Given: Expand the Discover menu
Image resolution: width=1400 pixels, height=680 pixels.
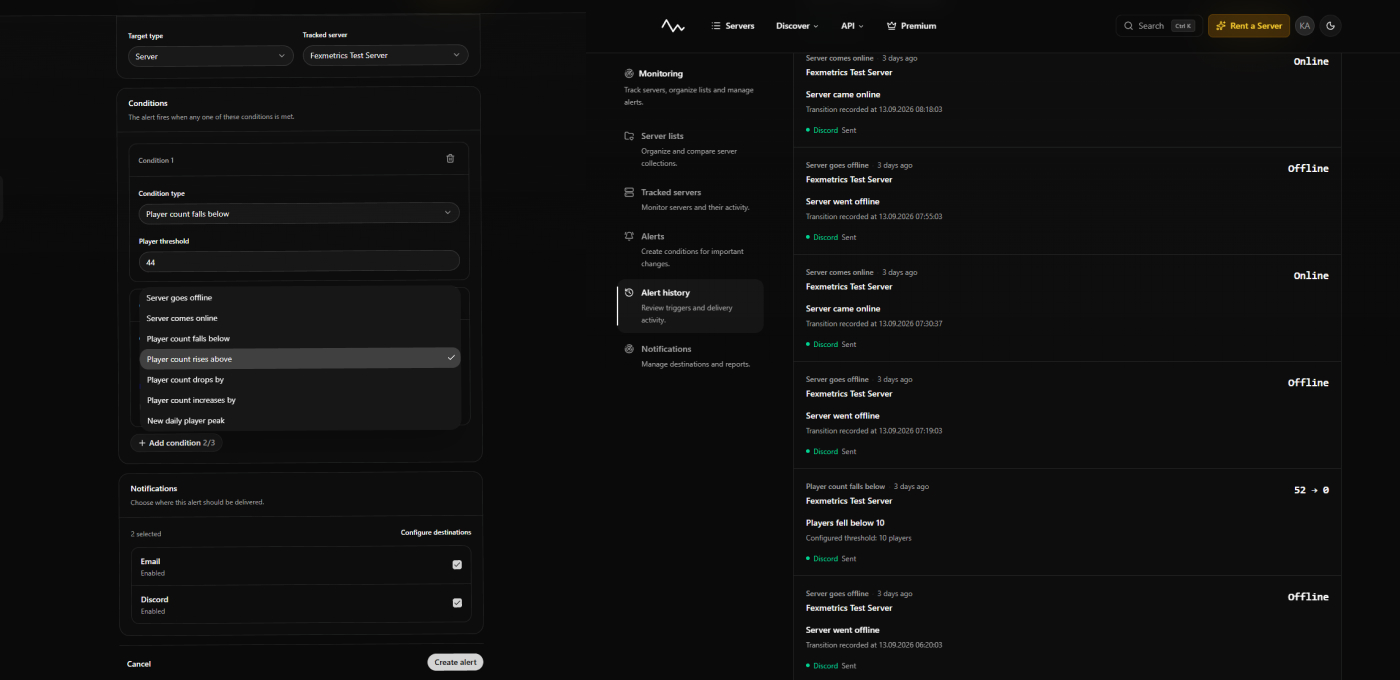Looking at the screenshot, I should click(797, 26).
